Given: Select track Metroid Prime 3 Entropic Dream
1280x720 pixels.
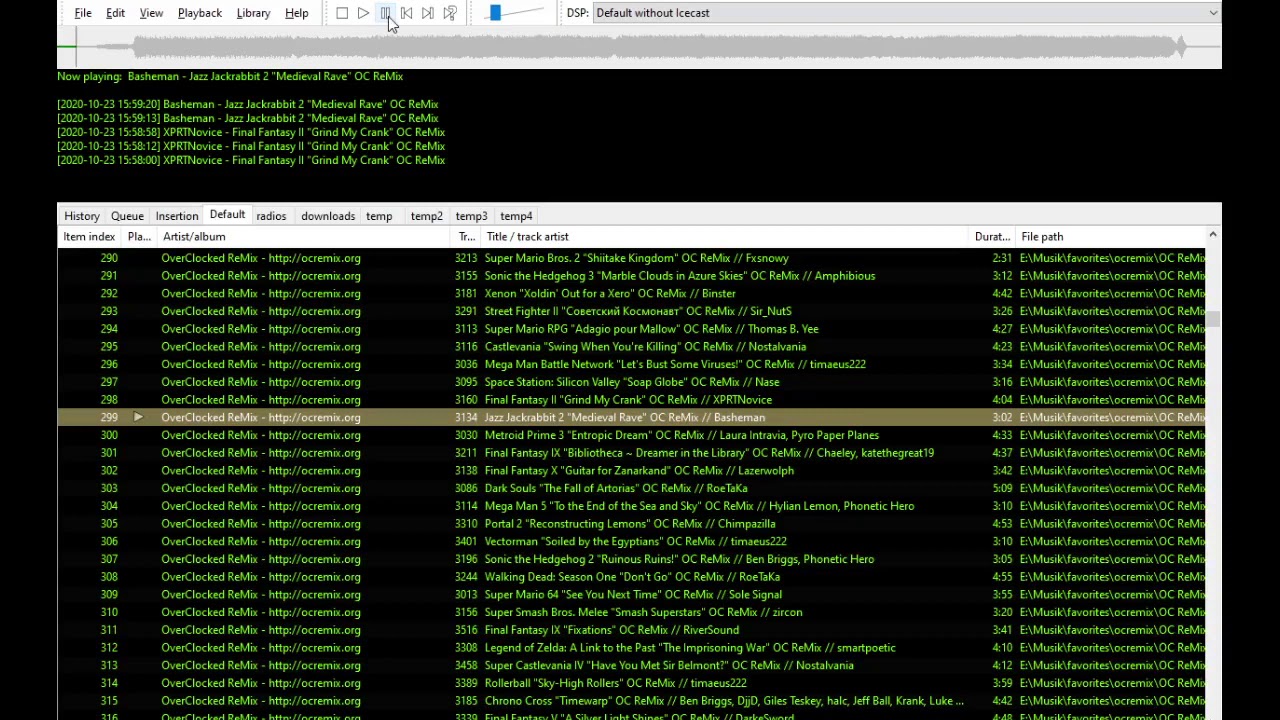Looking at the screenshot, I should coord(631,435).
